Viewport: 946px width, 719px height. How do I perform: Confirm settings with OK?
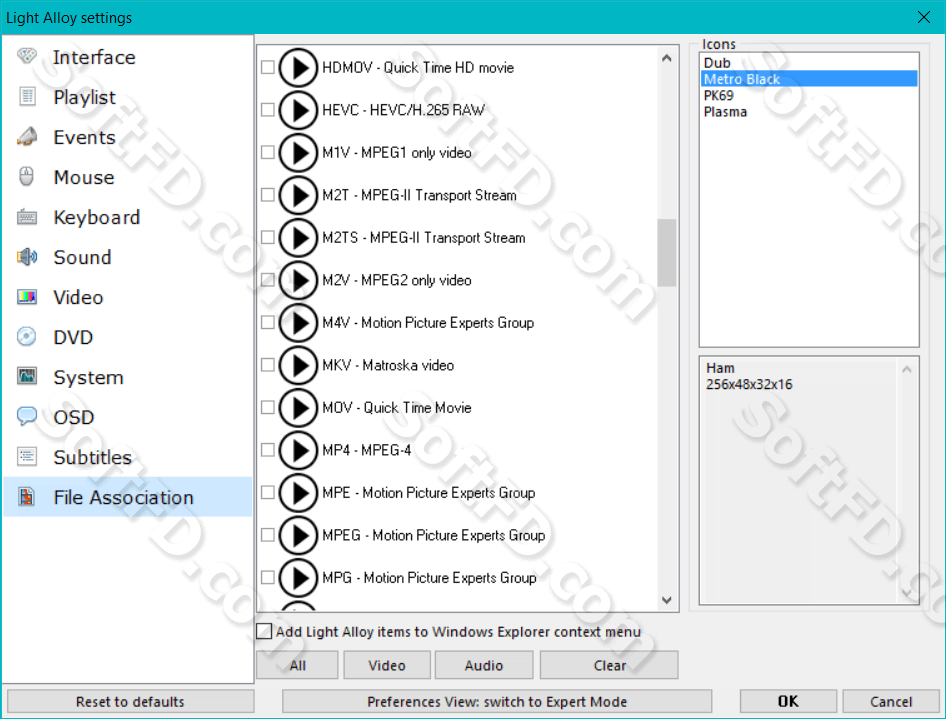click(x=788, y=702)
